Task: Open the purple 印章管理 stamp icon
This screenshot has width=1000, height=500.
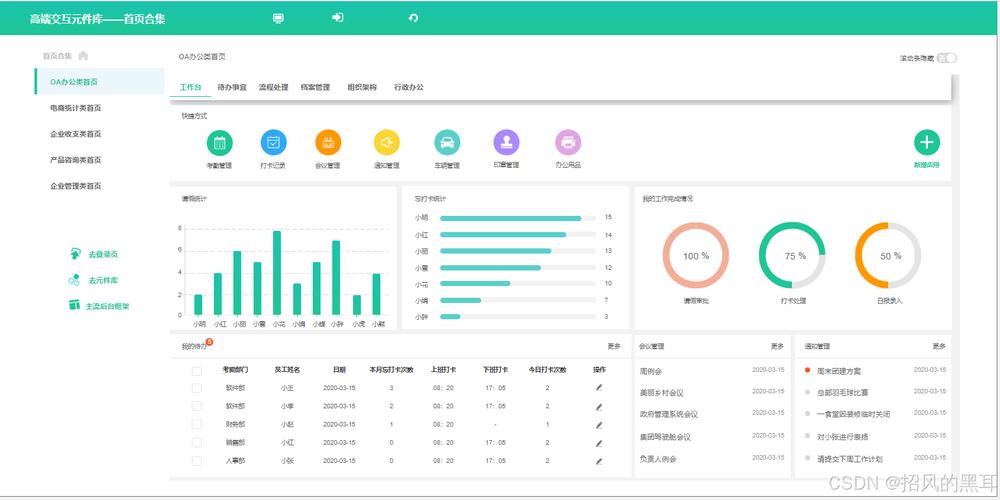Action: click(x=506, y=143)
